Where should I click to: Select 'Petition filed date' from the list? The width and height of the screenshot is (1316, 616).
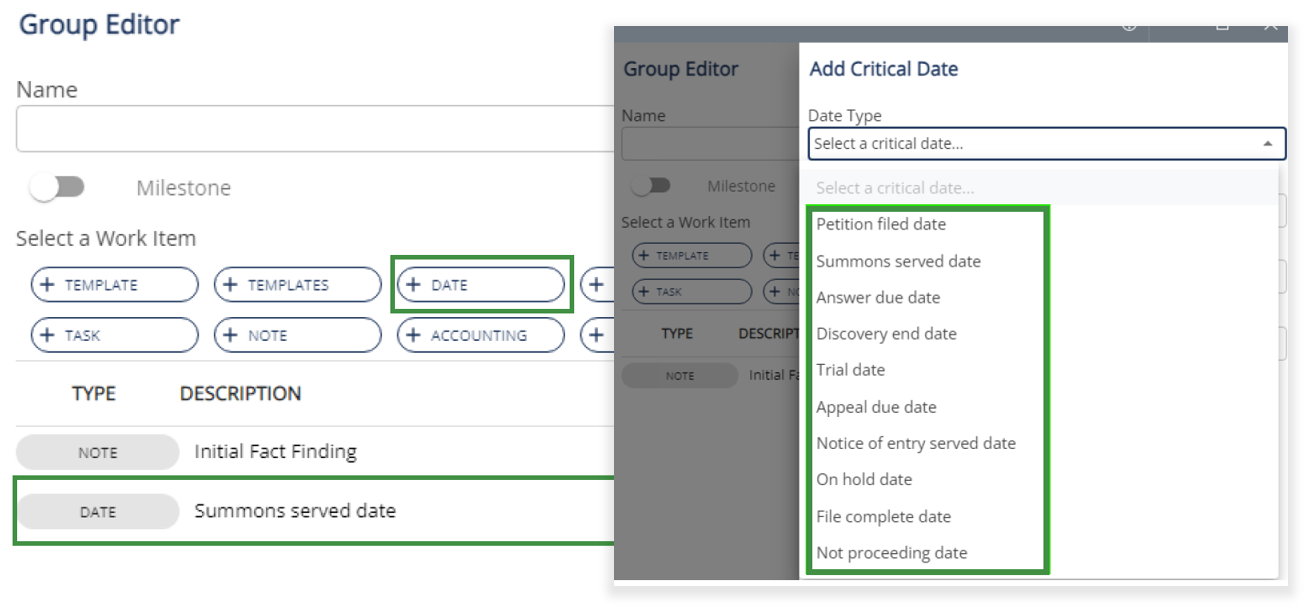(x=881, y=224)
